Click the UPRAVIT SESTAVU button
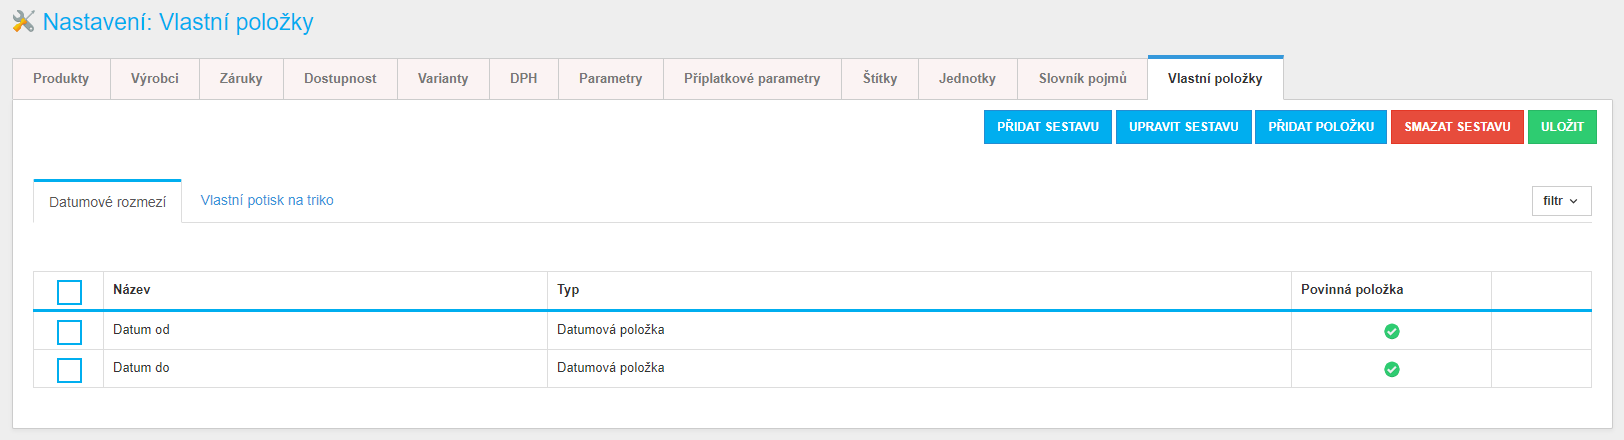 1184,127
